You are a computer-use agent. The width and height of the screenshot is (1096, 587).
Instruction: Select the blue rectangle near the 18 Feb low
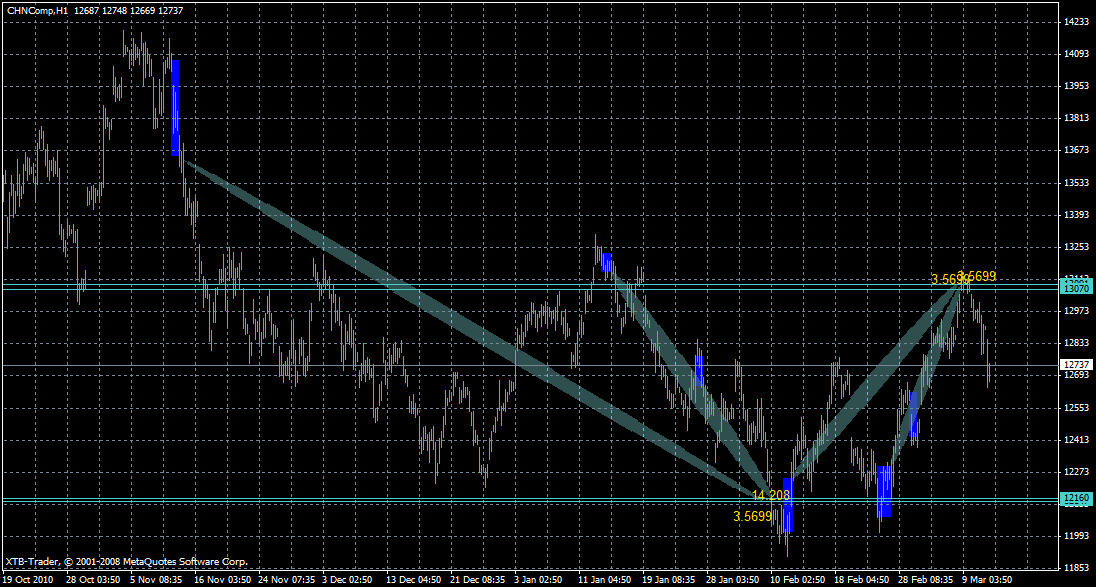click(885, 491)
